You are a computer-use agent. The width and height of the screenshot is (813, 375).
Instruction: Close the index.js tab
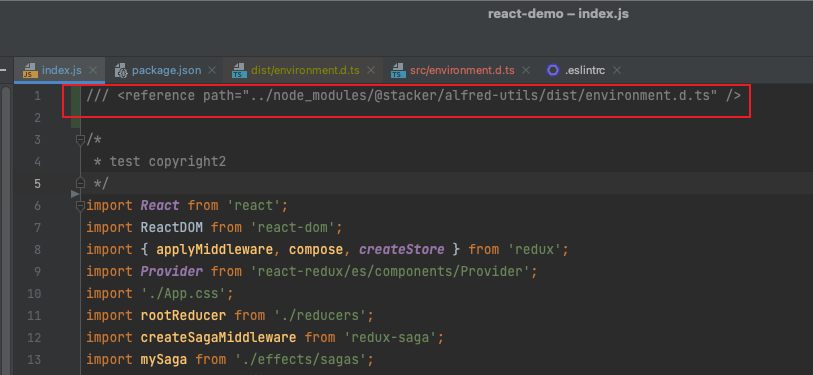click(93, 70)
